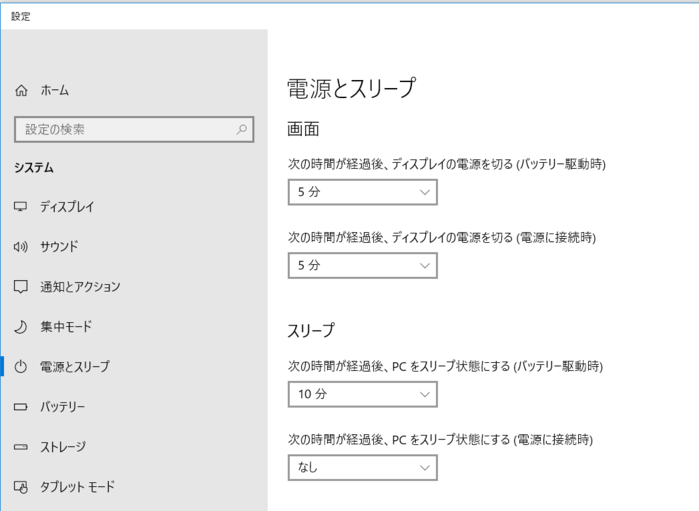The width and height of the screenshot is (699, 511).
Task: Click the ディスプレイ monitor icon
Action: [x=21, y=206]
